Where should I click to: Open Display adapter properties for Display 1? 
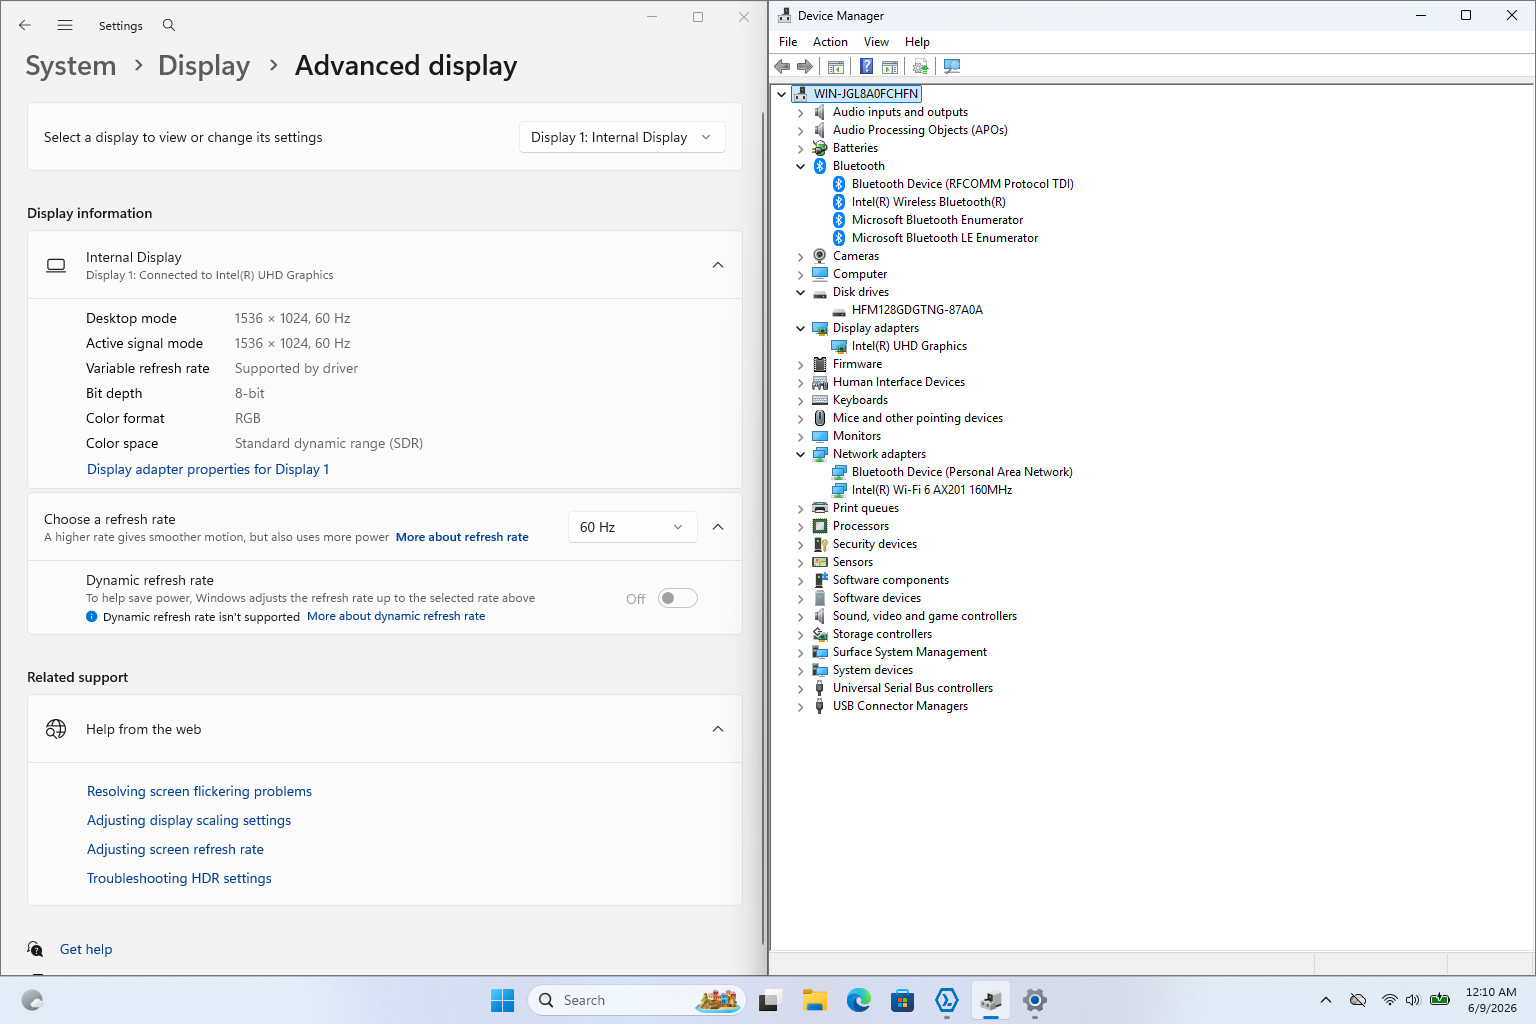point(208,469)
